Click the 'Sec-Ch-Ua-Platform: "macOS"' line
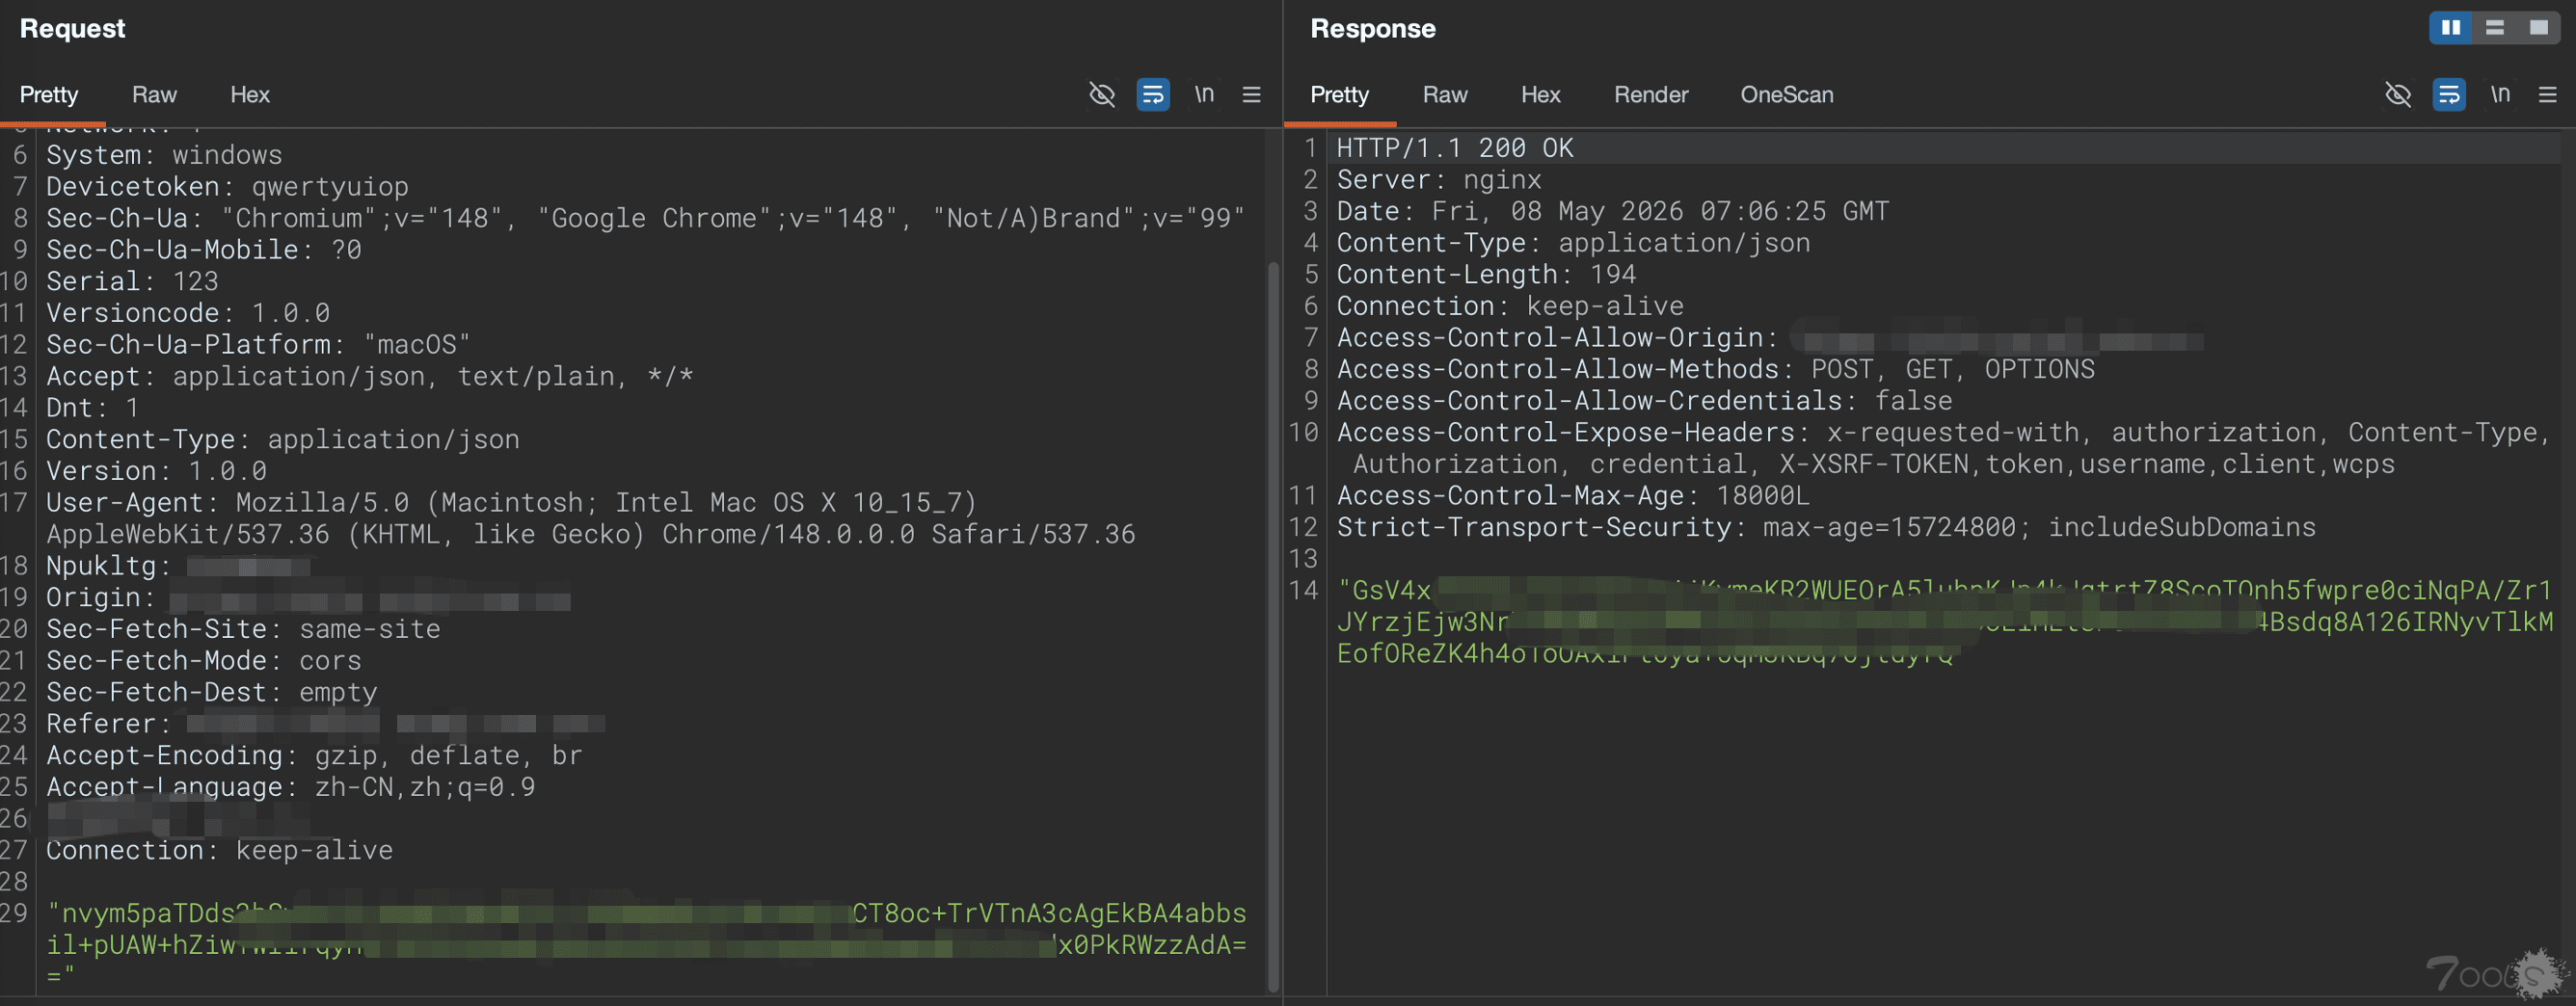The image size is (2576, 1006). coord(258,345)
